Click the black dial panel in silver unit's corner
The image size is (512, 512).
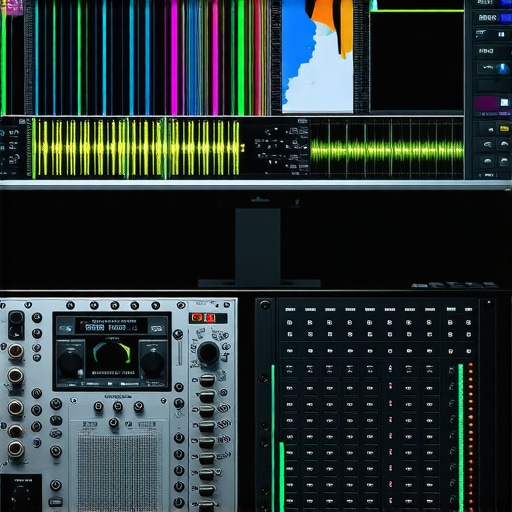(21, 493)
